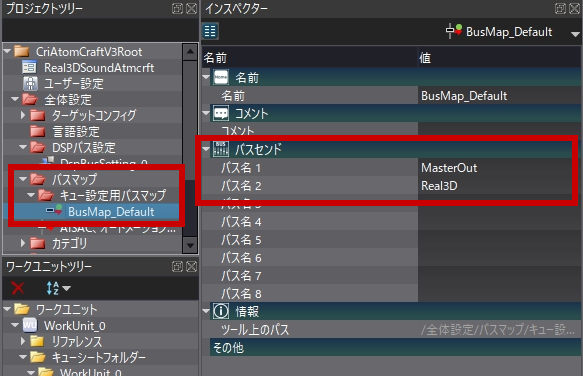Click the 名前 column header
Image resolution: width=583 pixels, height=376 pixels.
[310, 58]
